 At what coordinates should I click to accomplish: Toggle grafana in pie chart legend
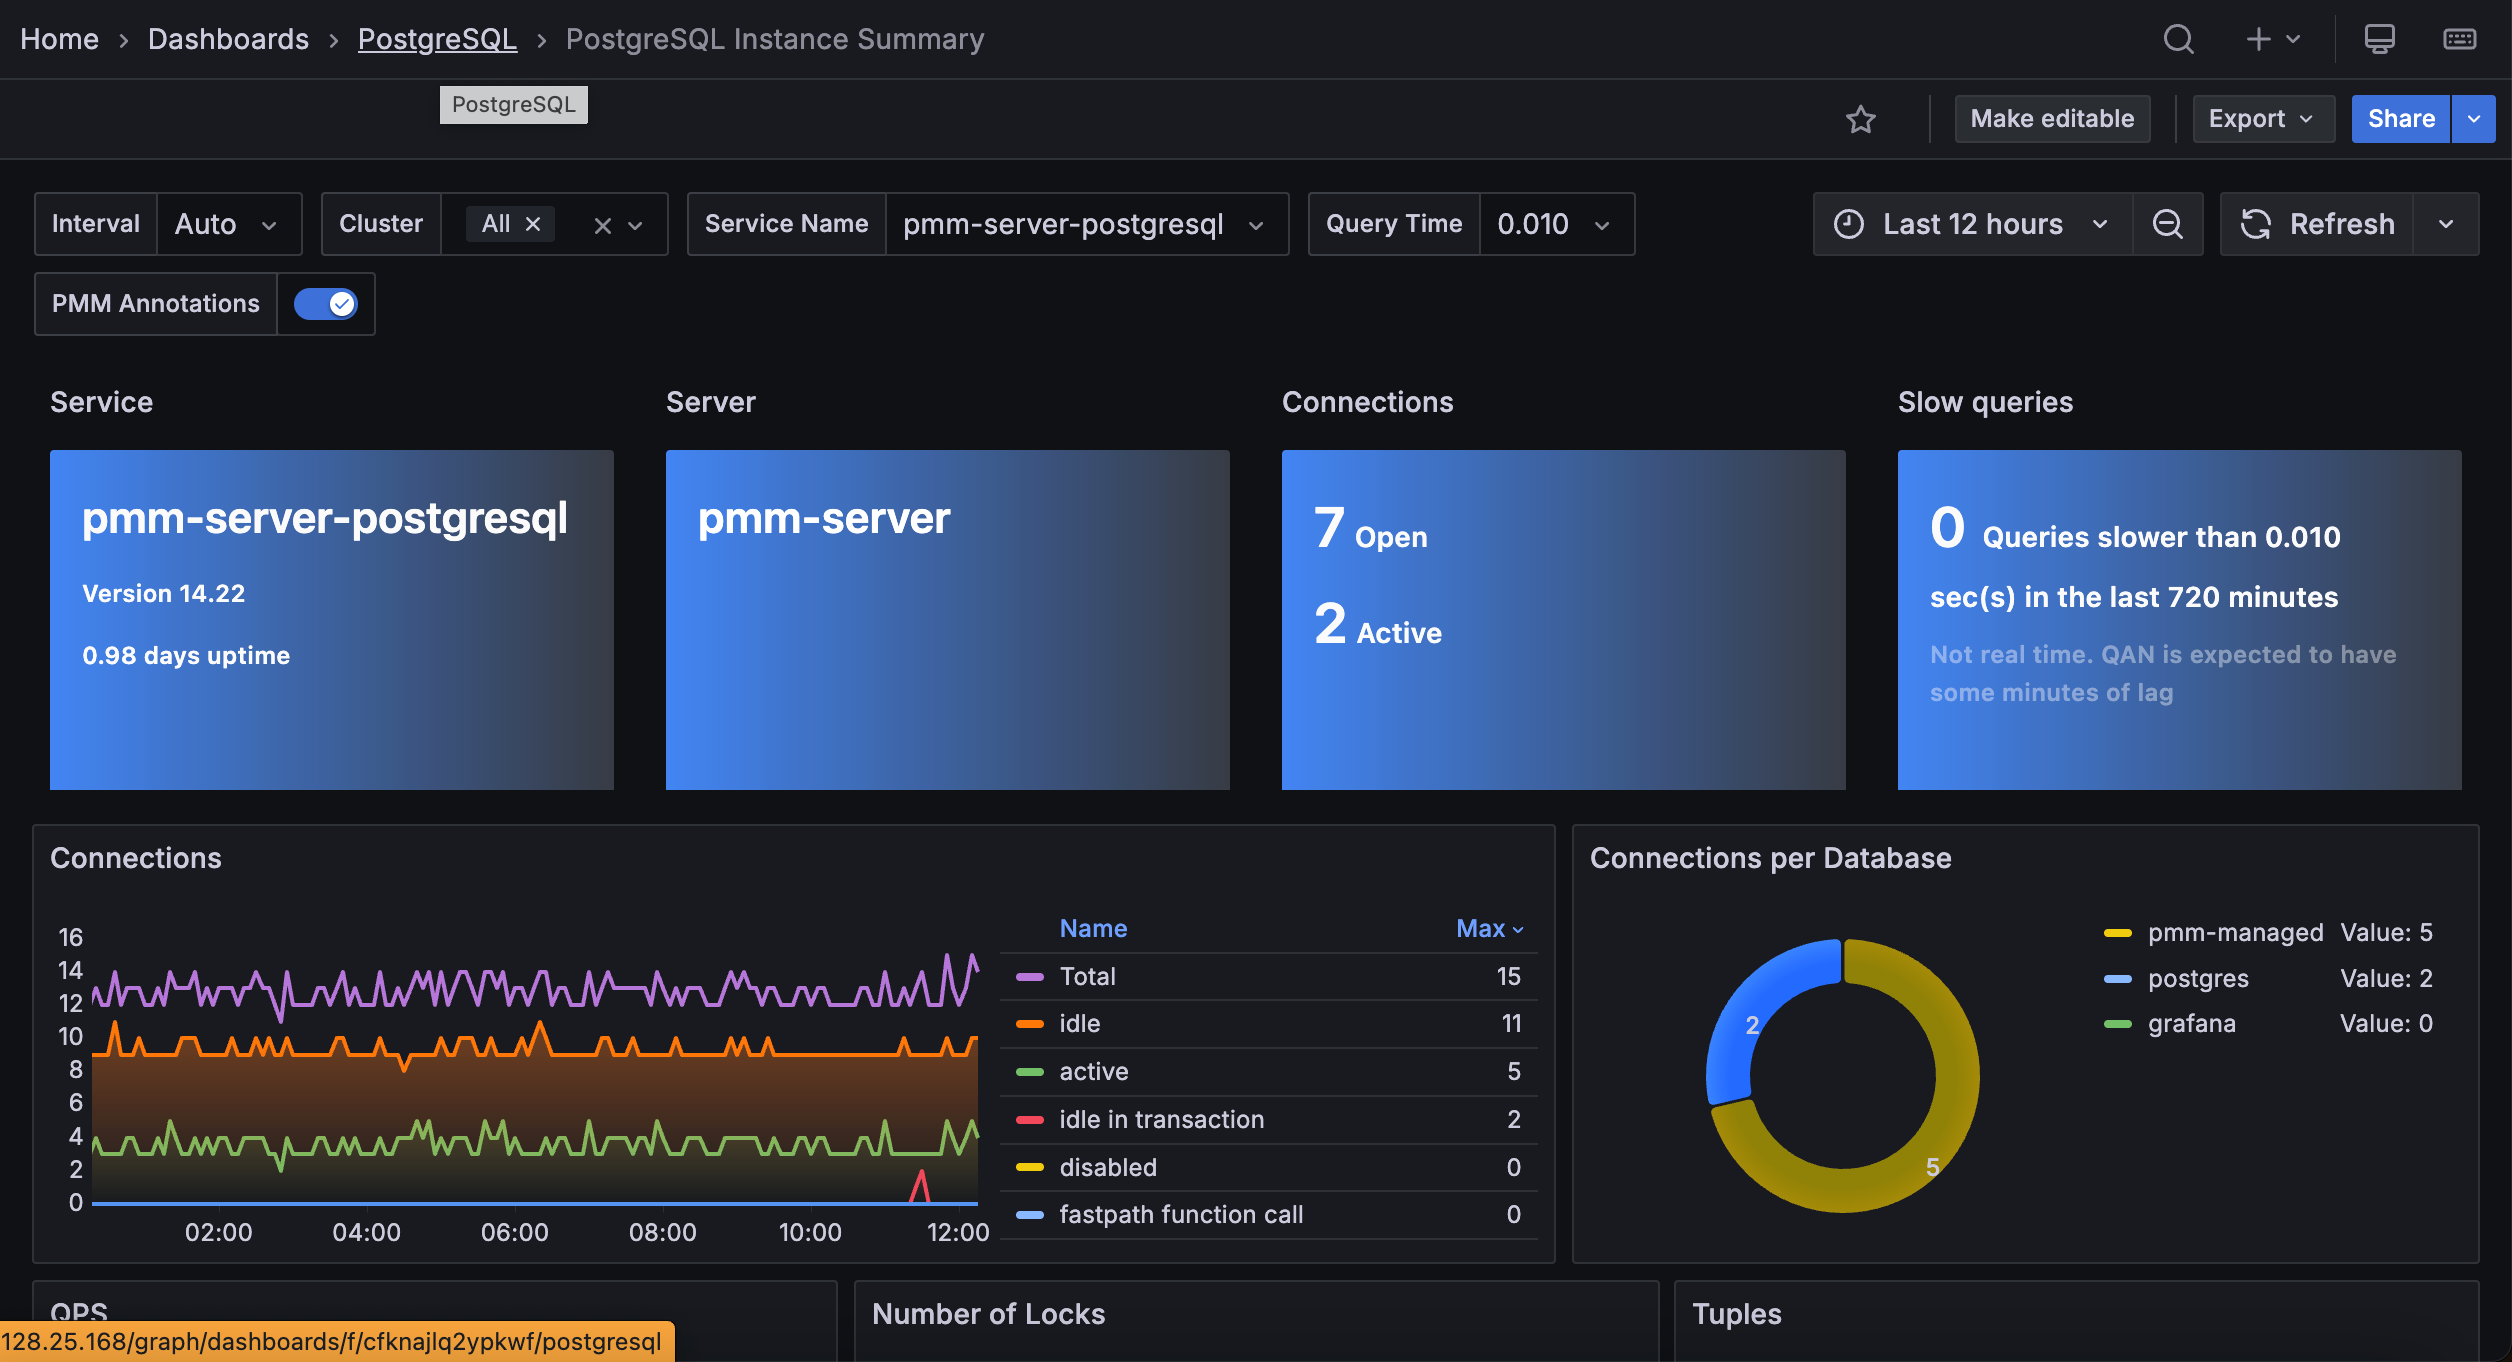[2191, 1024]
